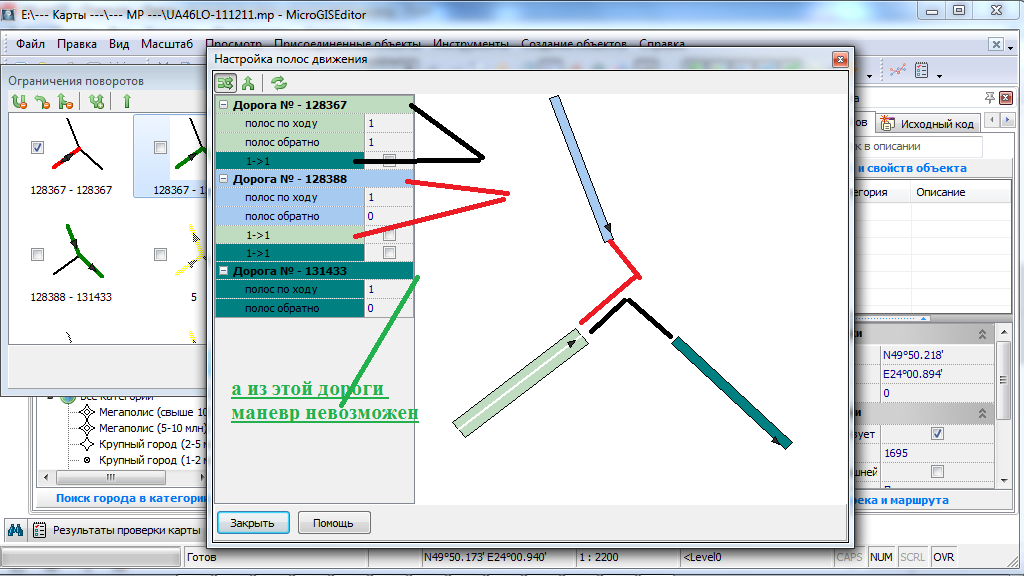Collapse the Дорога № - 128367 group
The image size is (1024, 576).
pyautogui.click(x=224, y=105)
